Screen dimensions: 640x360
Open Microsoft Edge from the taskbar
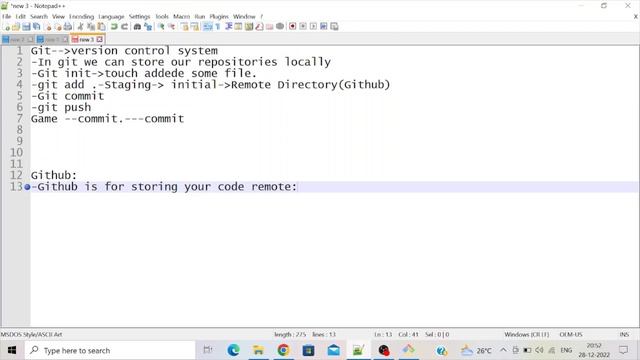click(233, 350)
